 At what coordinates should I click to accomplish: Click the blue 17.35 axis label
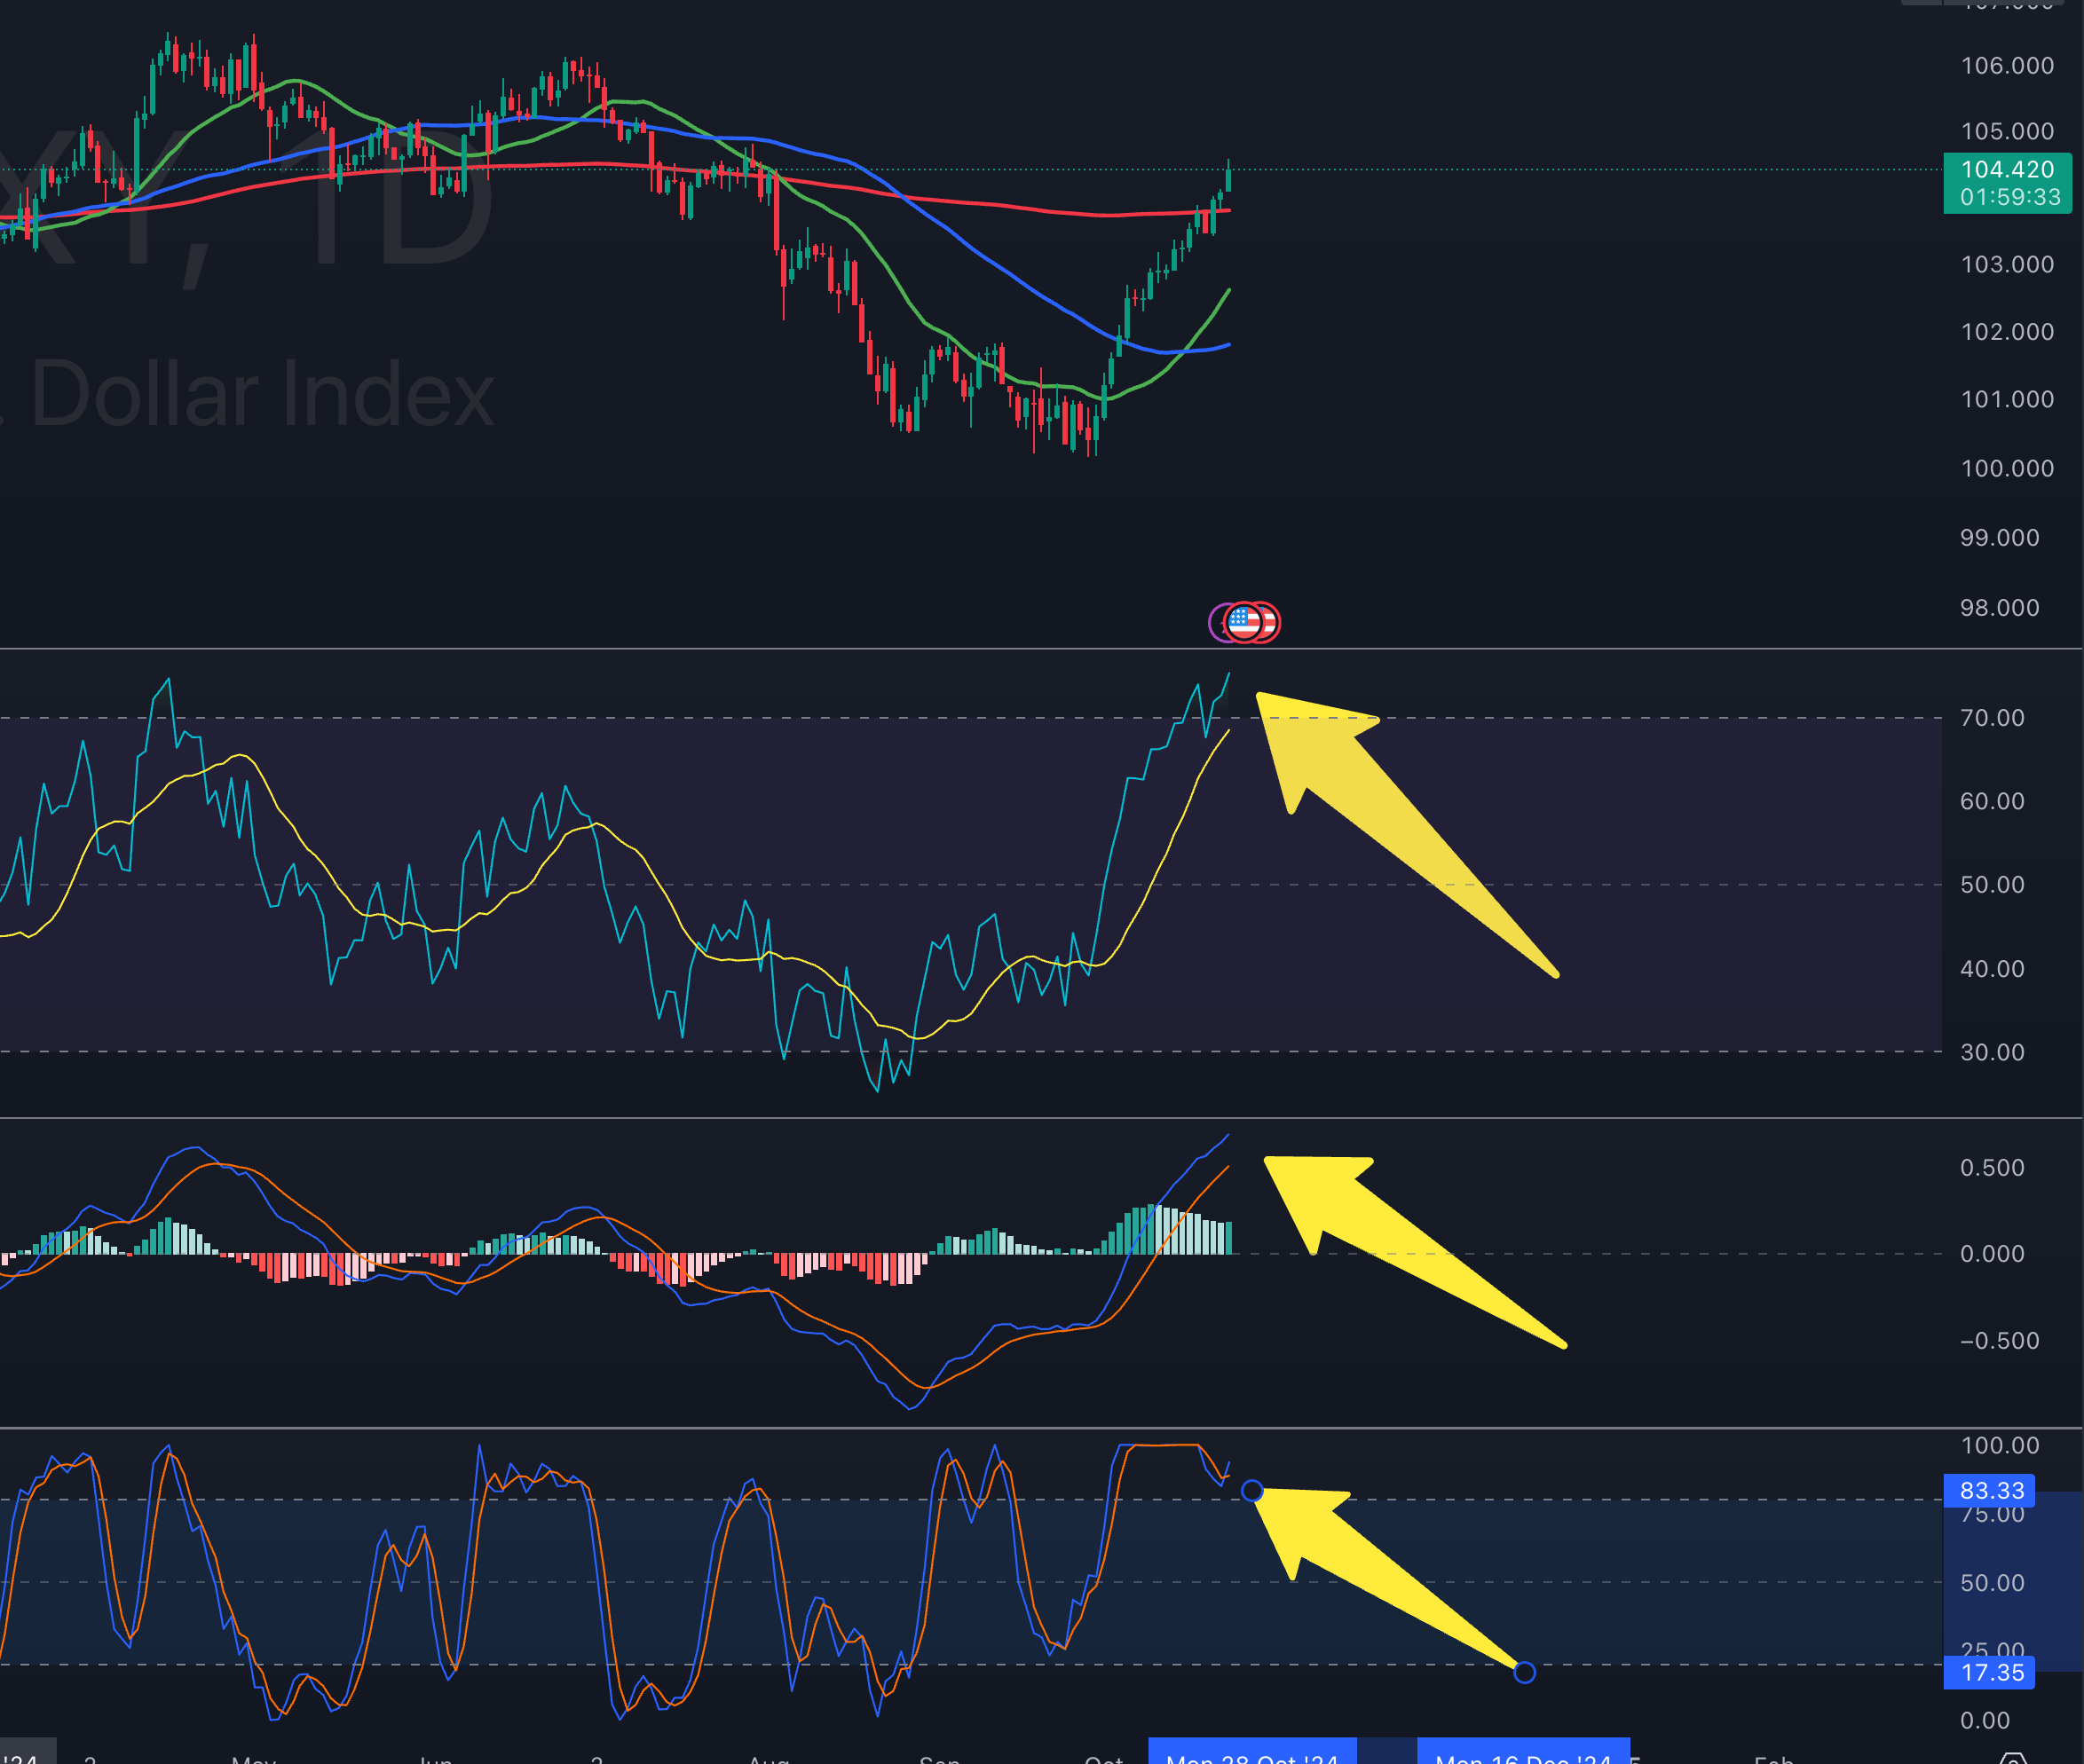pos(1990,1672)
